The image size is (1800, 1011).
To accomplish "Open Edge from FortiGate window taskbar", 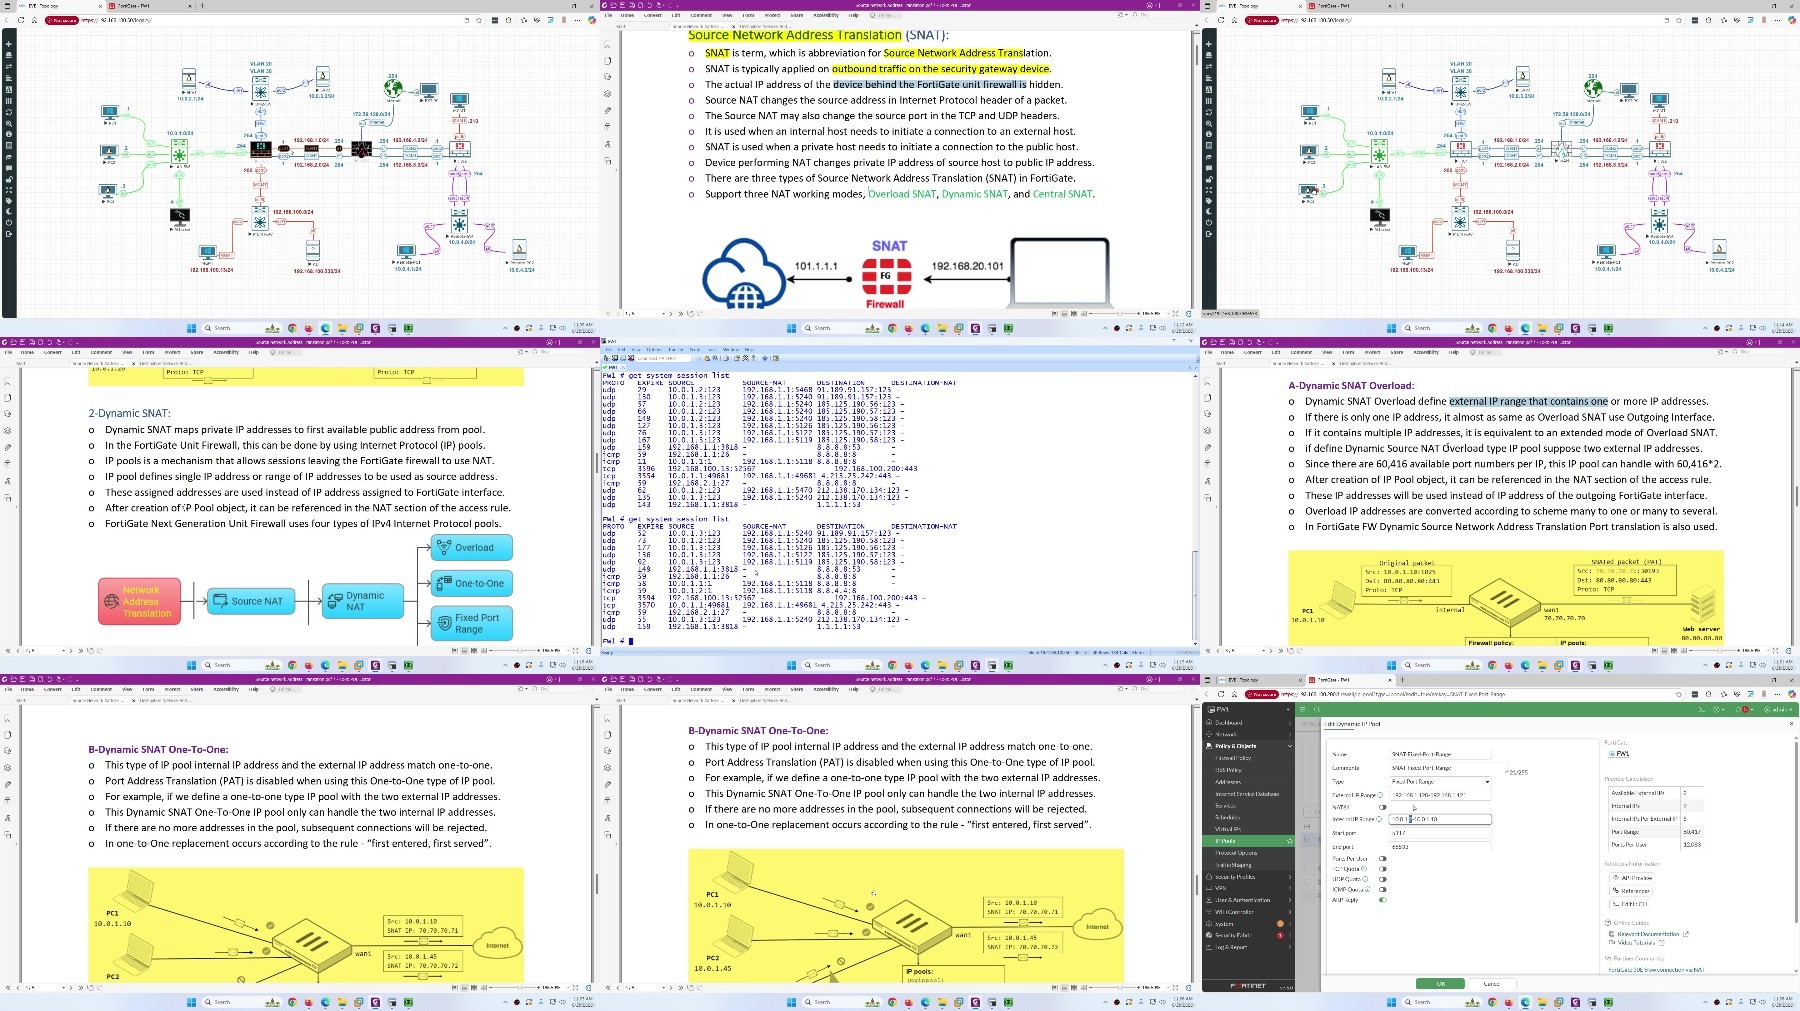I will tap(1525, 1002).
